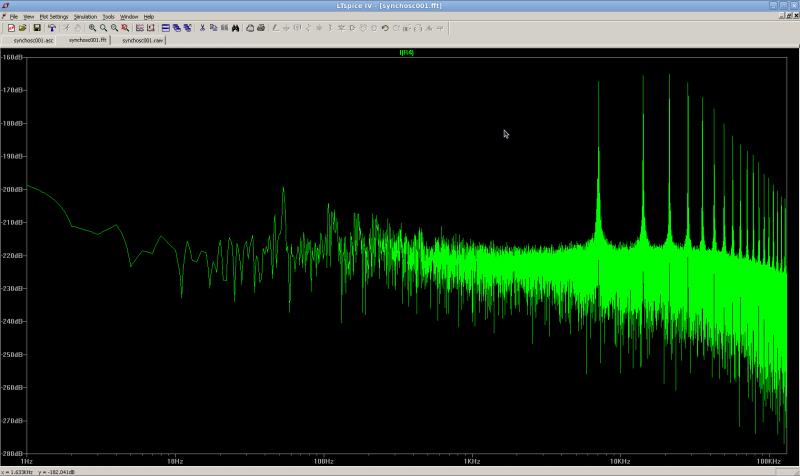
Task: Open the File menu
Action: (14, 17)
